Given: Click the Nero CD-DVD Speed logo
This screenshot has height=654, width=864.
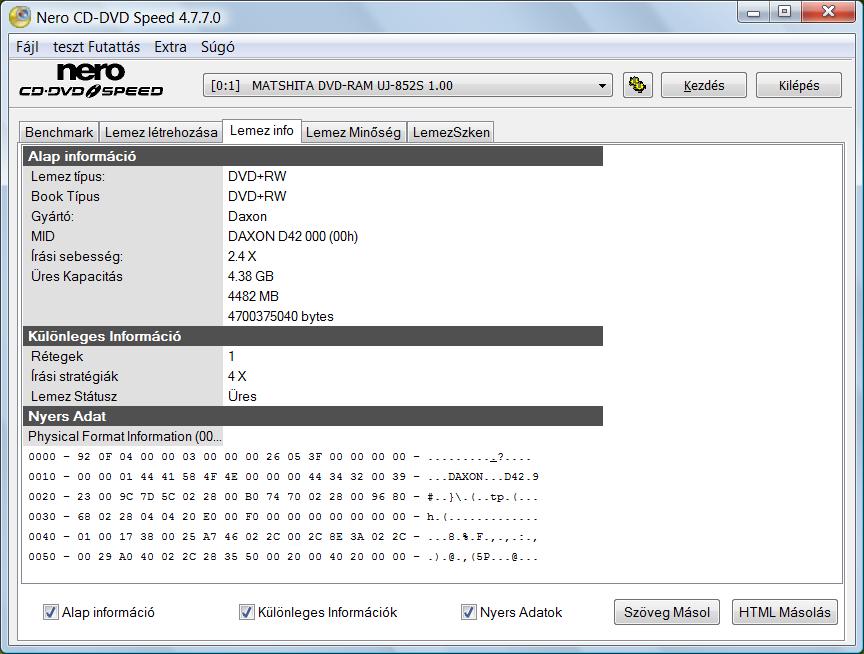Looking at the screenshot, I should pos(91,80).
